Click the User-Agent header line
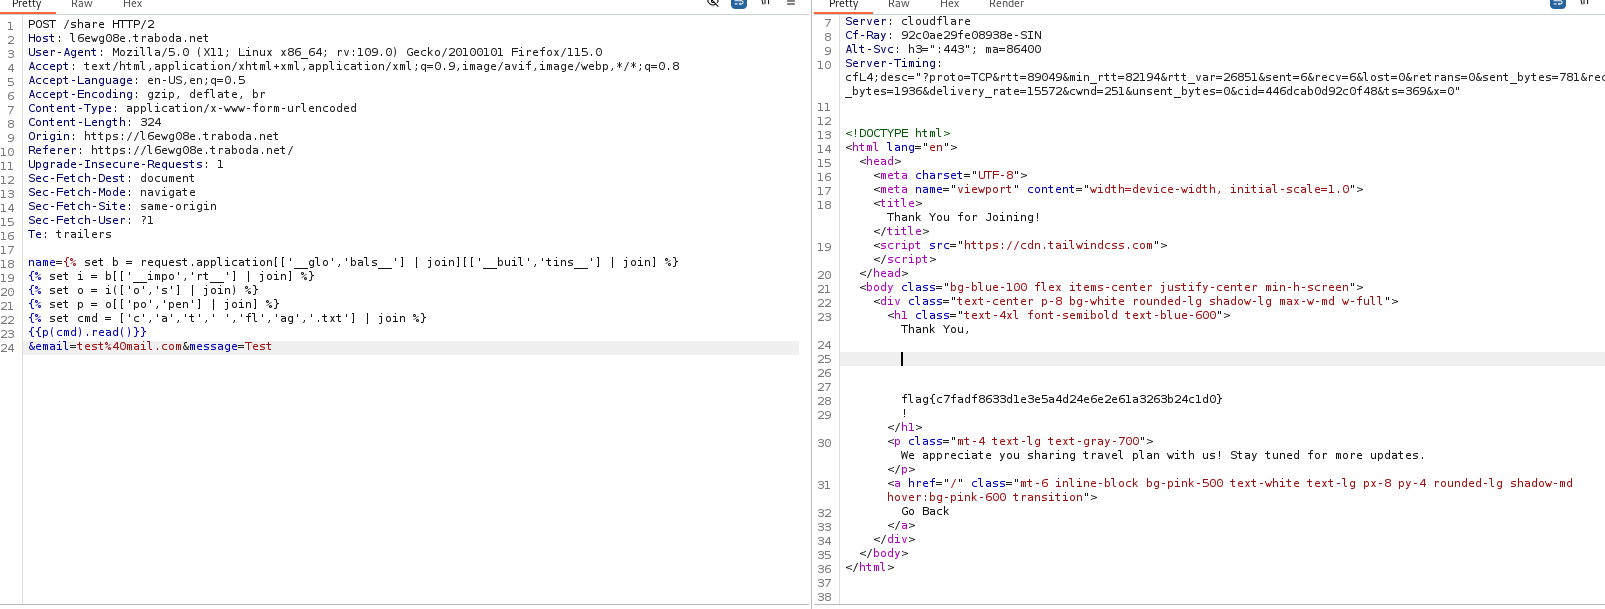This screenshot has height=609, width=1605. (315, 52)
